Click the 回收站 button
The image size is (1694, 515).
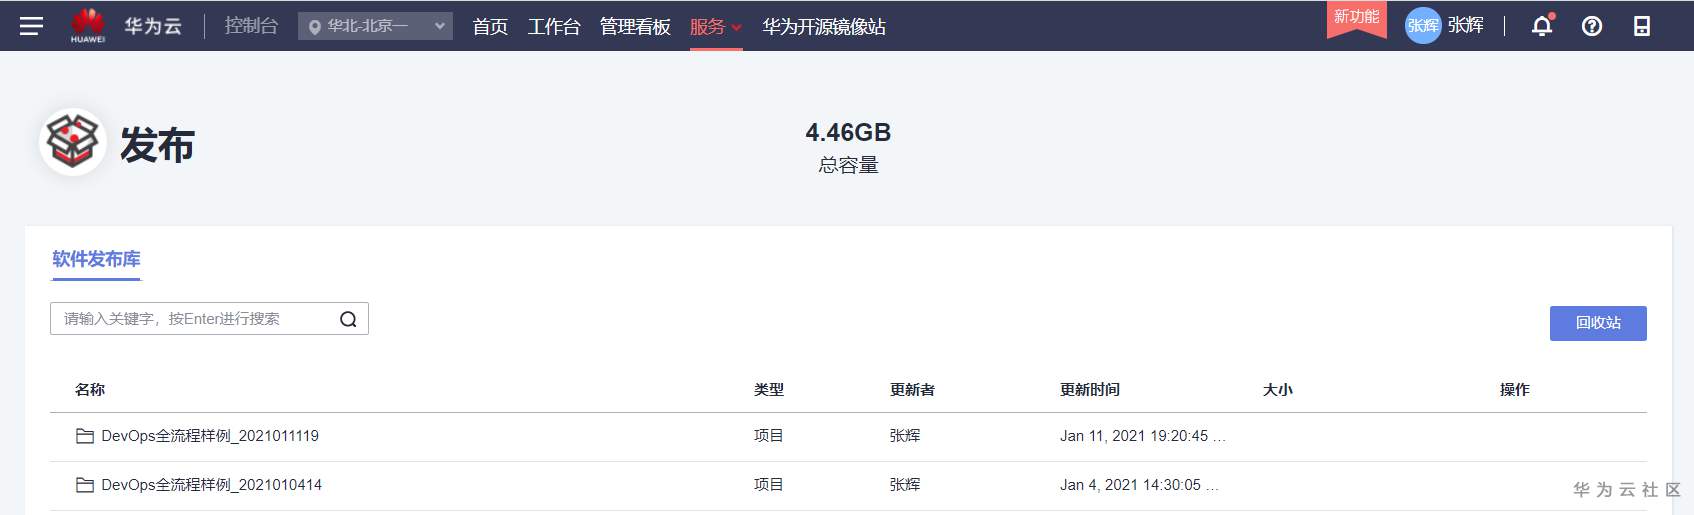(x=1597, y=323)
